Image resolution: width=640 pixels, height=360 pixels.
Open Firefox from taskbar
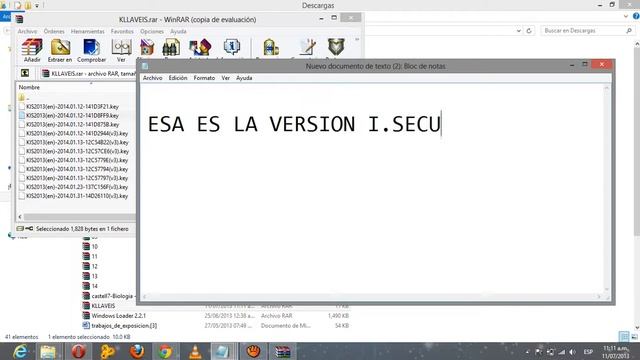pyautogui.click(x=137, y=351)
